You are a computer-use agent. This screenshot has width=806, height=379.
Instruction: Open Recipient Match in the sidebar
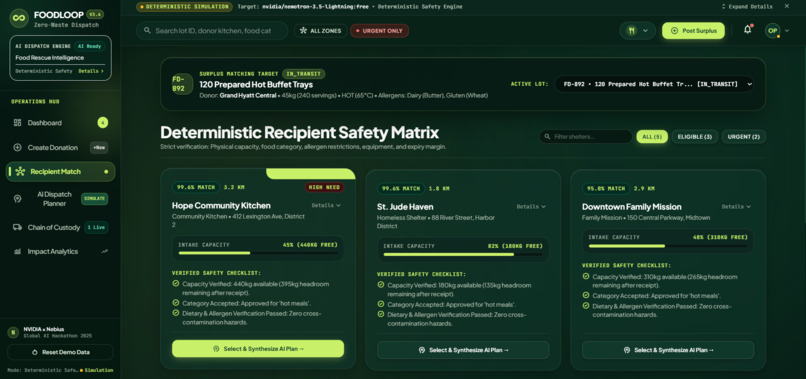pos(61,172)
